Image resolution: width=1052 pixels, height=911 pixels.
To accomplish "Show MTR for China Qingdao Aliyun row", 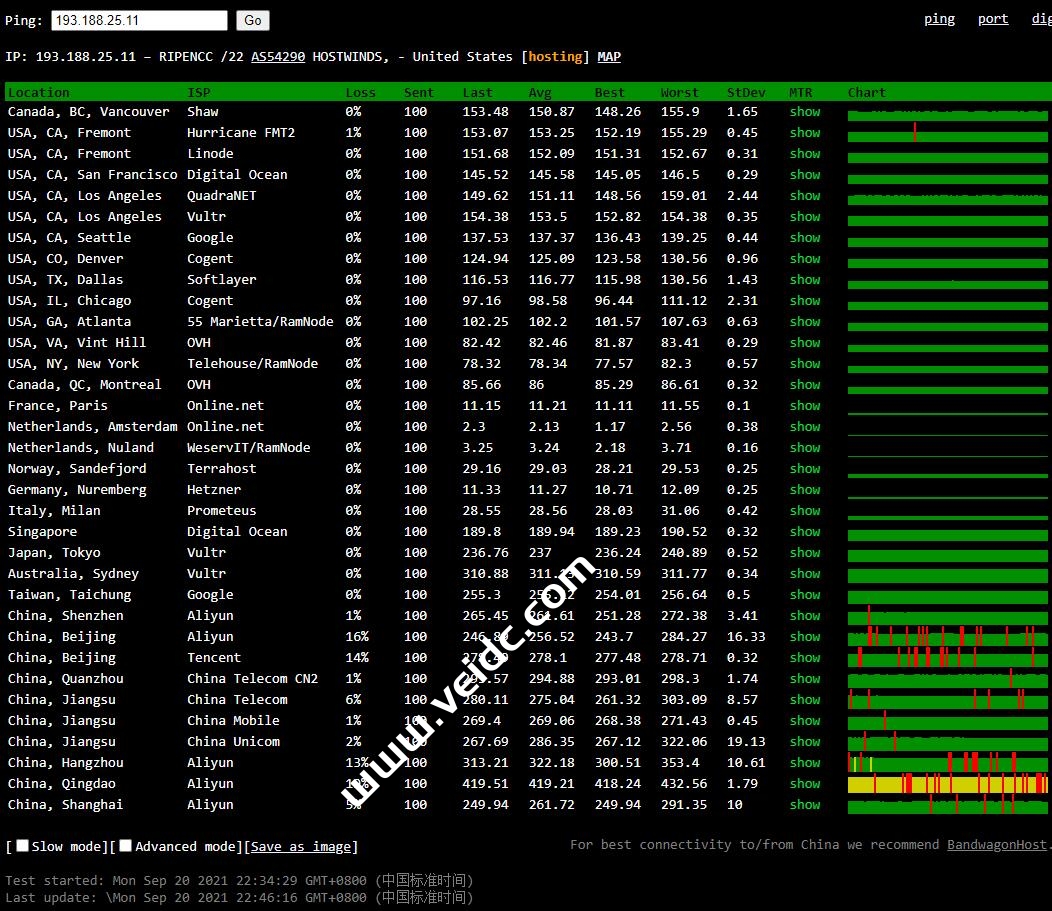I will [804, 784].
